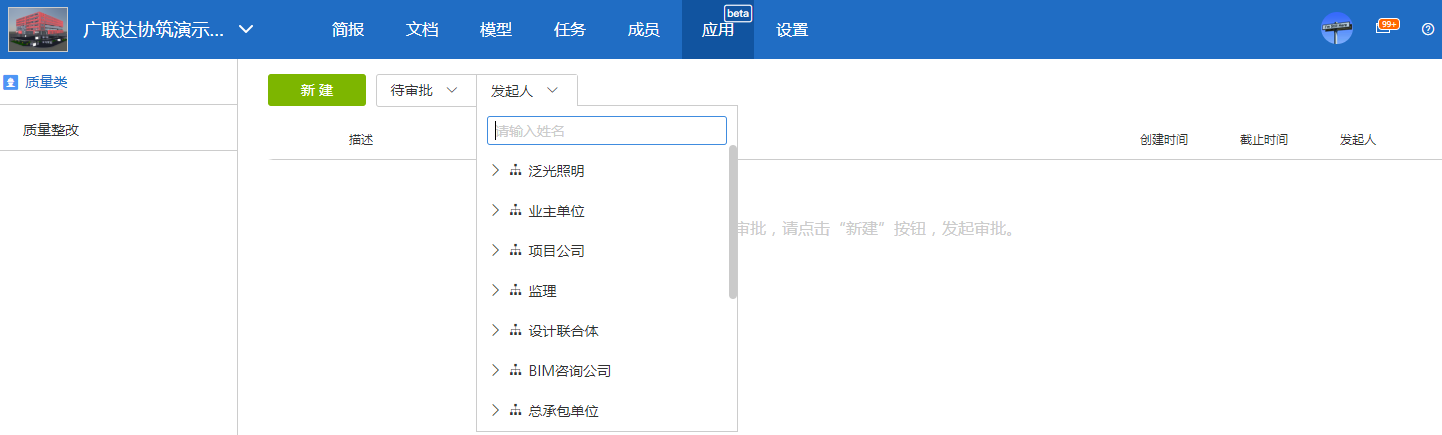Click the project thumbnail image at top-left
Image resolution: width=1442 pixels, height=435 pixels.
coord(38,29)
